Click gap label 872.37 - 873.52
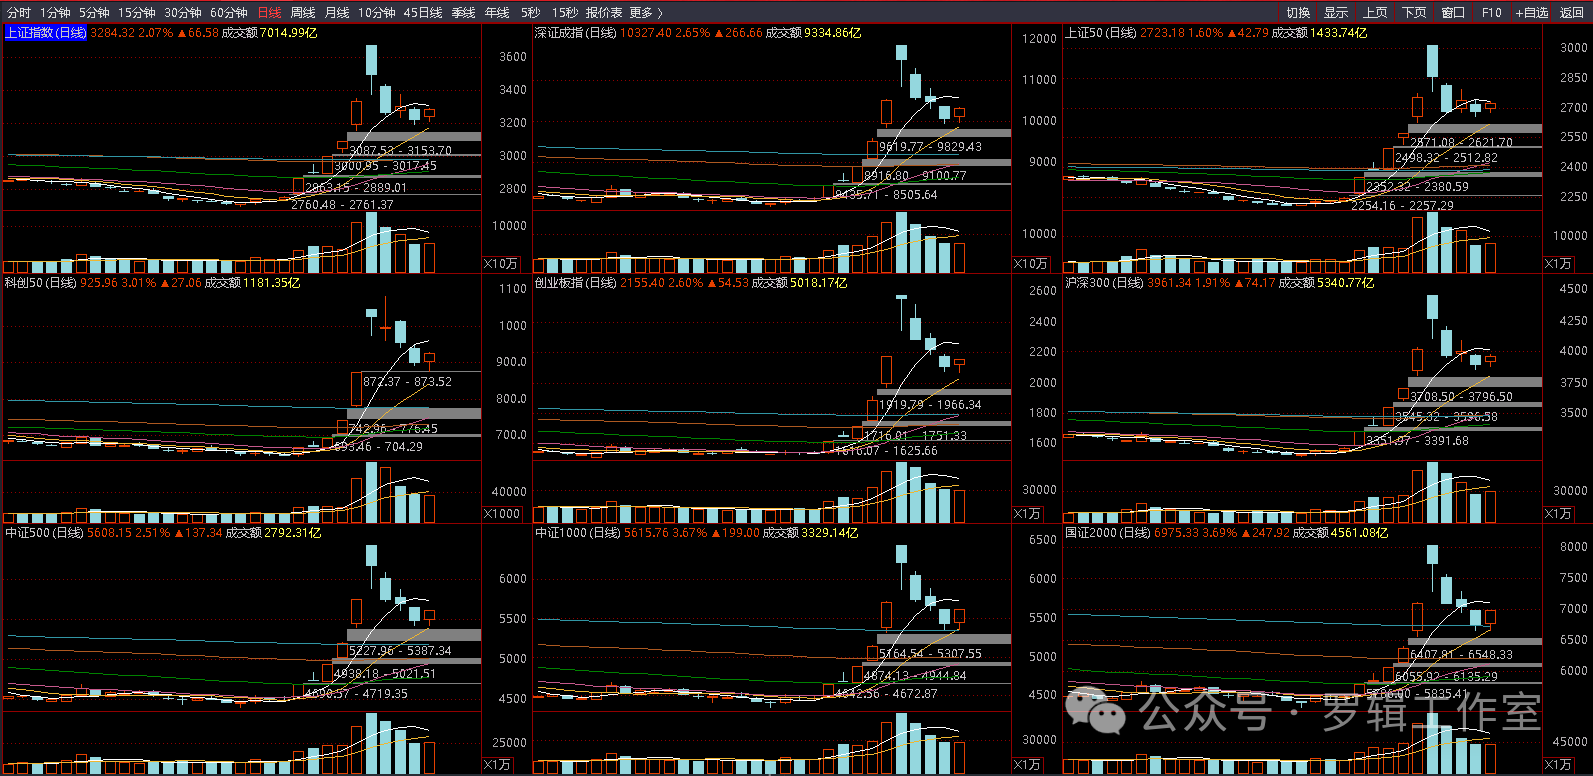 coord(407,382)
